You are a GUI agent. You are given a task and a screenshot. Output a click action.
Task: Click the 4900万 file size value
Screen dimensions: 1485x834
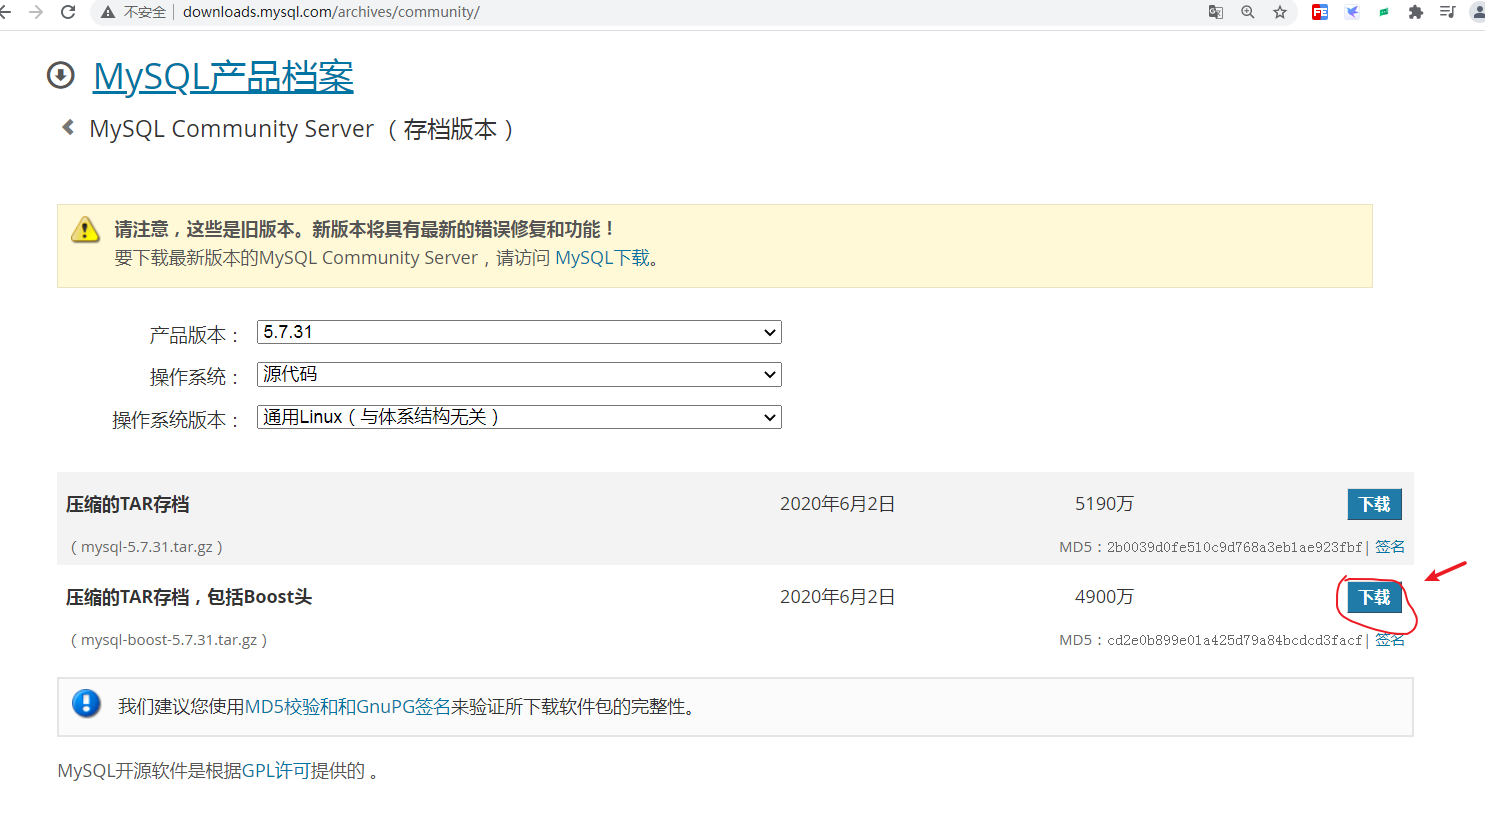pyautogui.click(x=1104, y=597)
